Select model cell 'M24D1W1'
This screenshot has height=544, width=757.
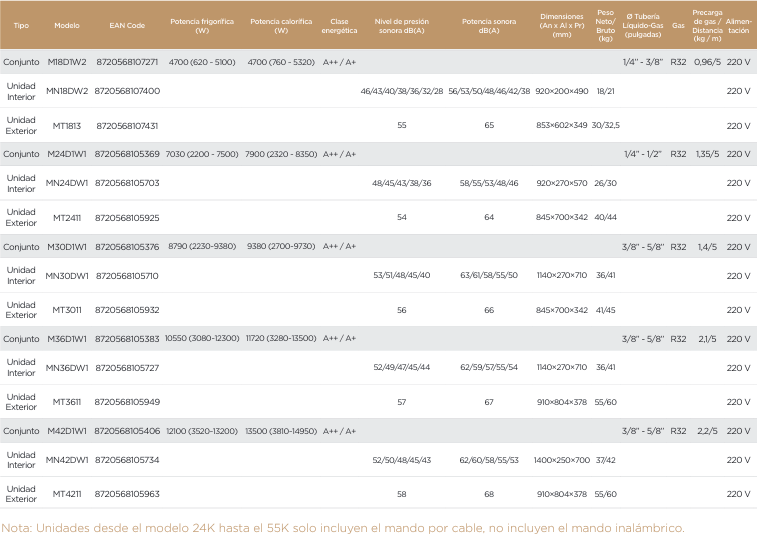67,154
